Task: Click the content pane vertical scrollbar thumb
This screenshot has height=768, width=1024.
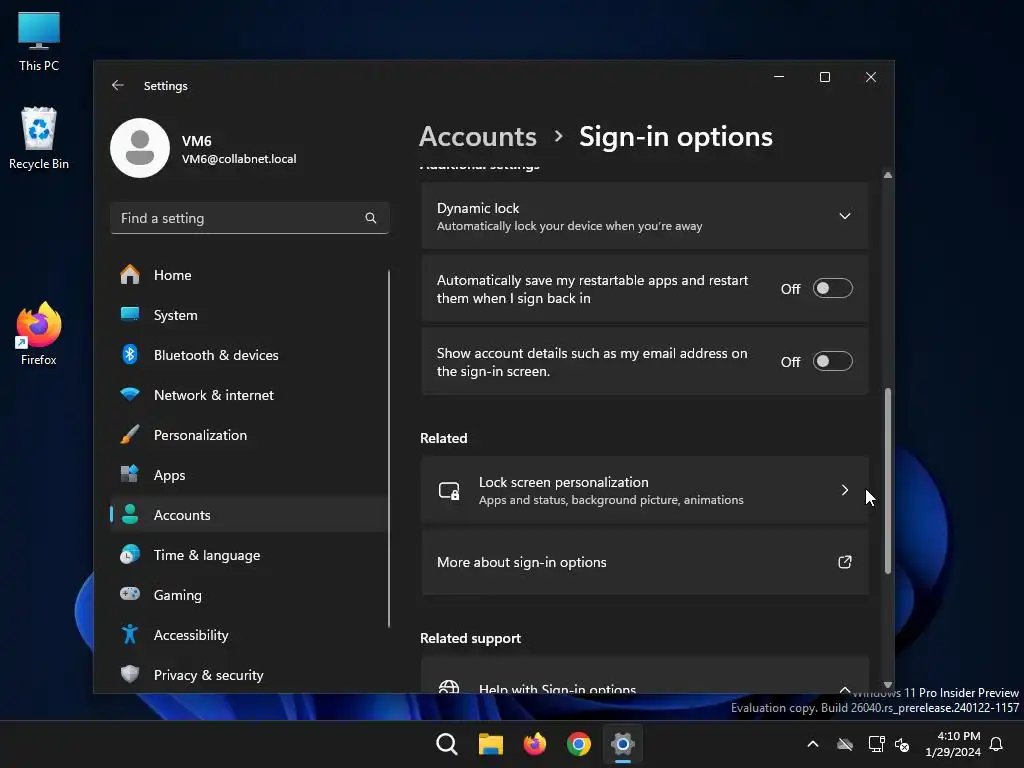Action: pyautogui.click(x=888, y=481)
